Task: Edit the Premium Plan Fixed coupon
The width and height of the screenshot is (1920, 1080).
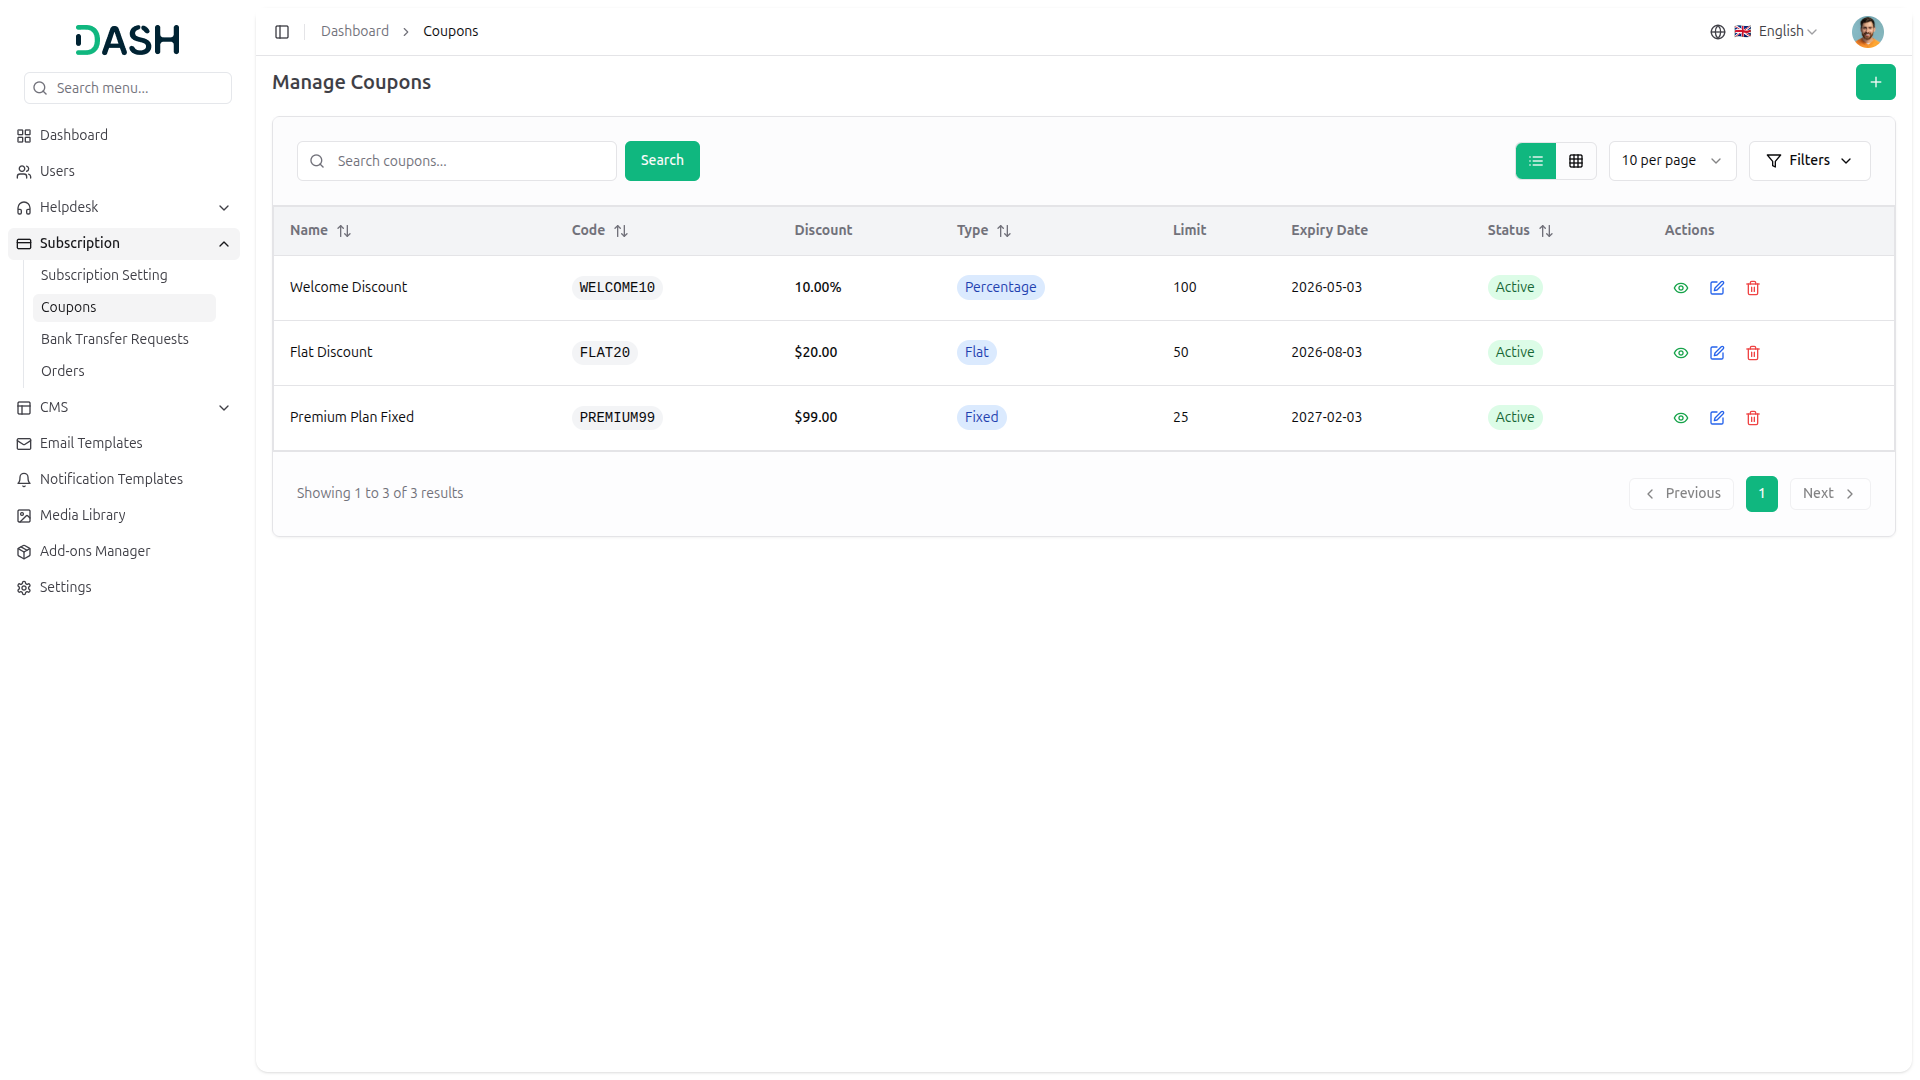Action: 1717,418
